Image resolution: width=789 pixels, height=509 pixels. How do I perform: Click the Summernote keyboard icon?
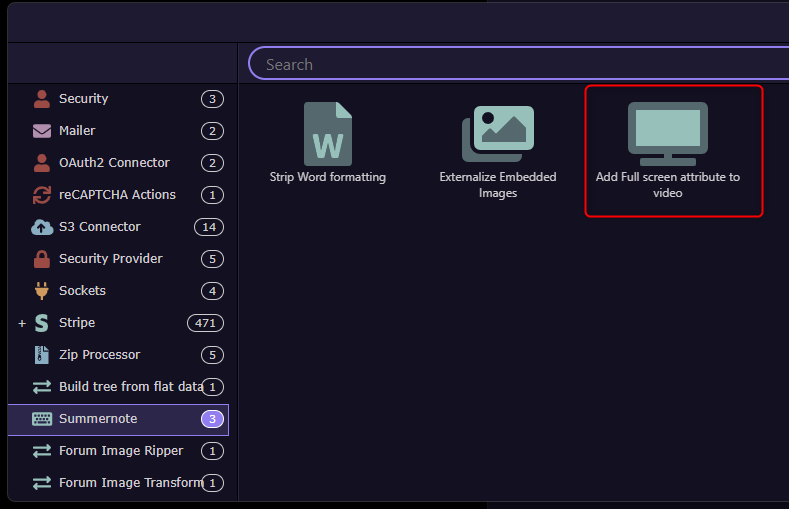click(42, 419)
